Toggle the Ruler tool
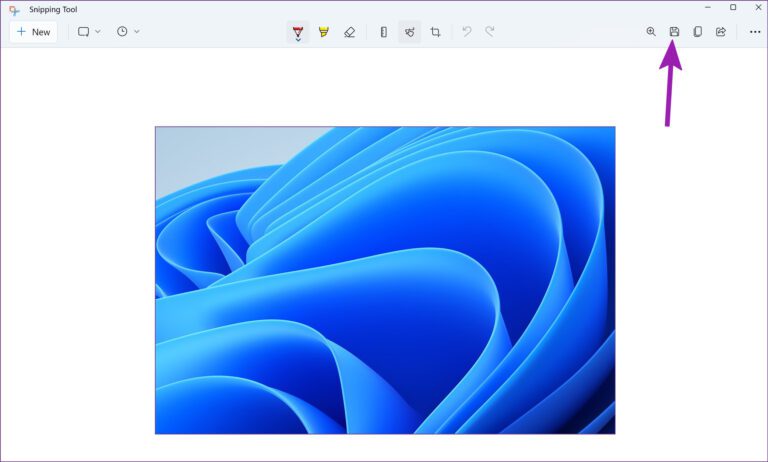Screen dimensions: 768x462 (x=383, y=32)
